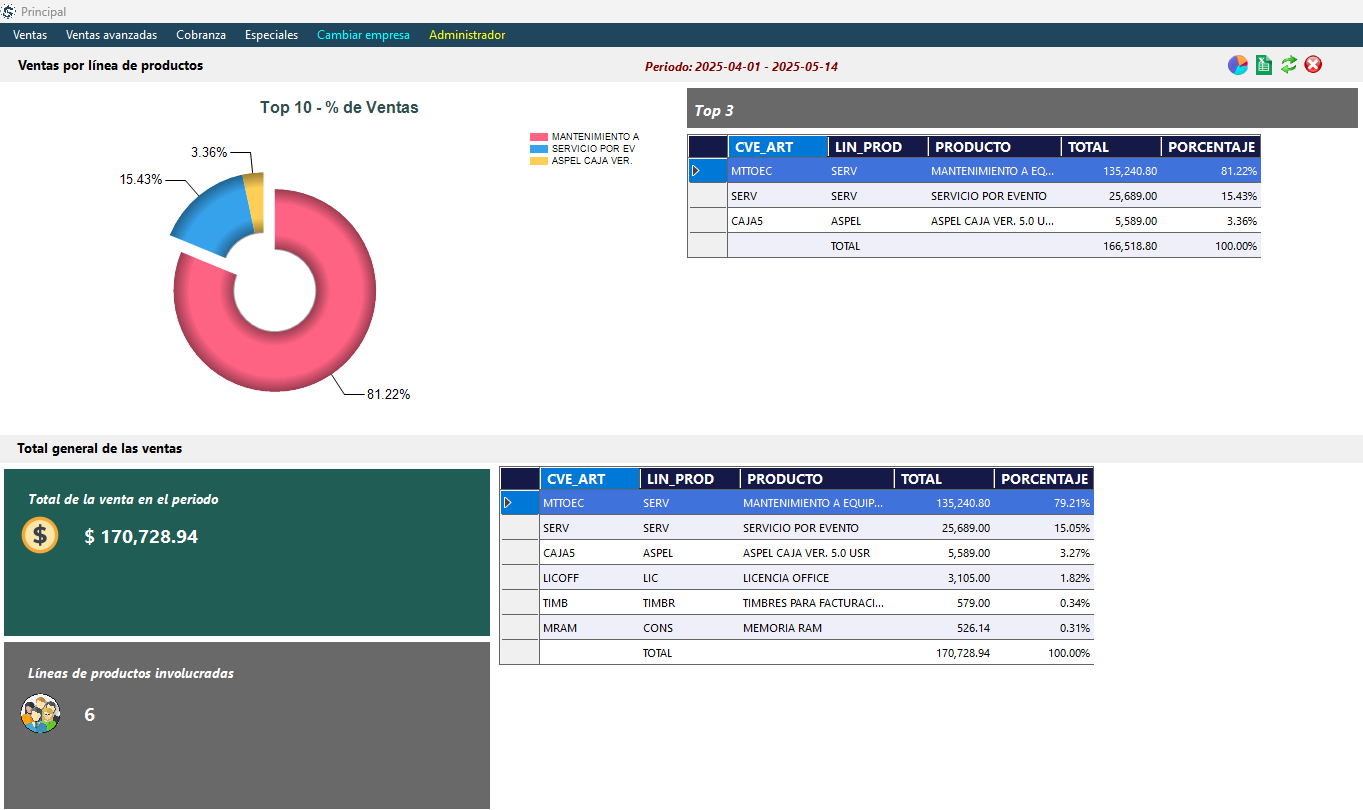The width and height of the screenshot is (1363, 810).
Task: Click the Periodo date range label
Action: pyautogui.click(x=743, y=64)
